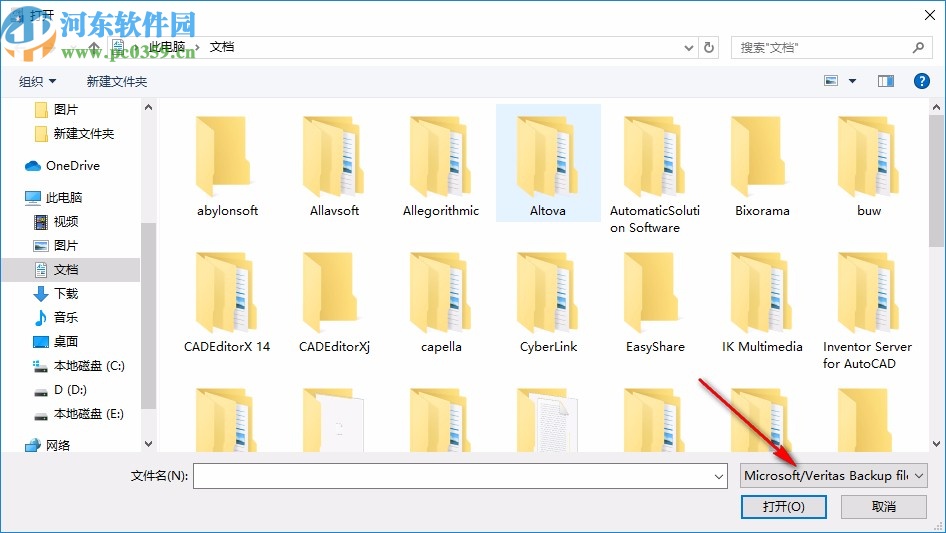The image size is (946, 533).
Task: Select the CyberLink folder
Action: 548,302
